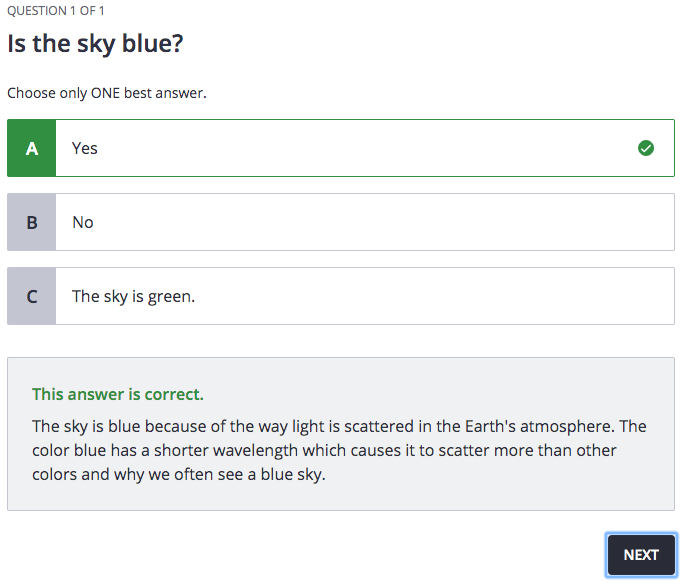Image resolution: width=690 pixels, height=588 pixels.
Task: Click the "Choose only ONE best answer." instruction
Action: (x=107, y=93)
